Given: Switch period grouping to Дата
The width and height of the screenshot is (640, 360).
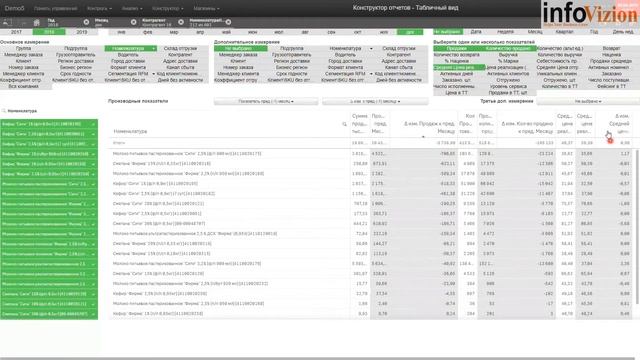Looking at the screenshot, I should pyautogui.click(x=476, y=32).
